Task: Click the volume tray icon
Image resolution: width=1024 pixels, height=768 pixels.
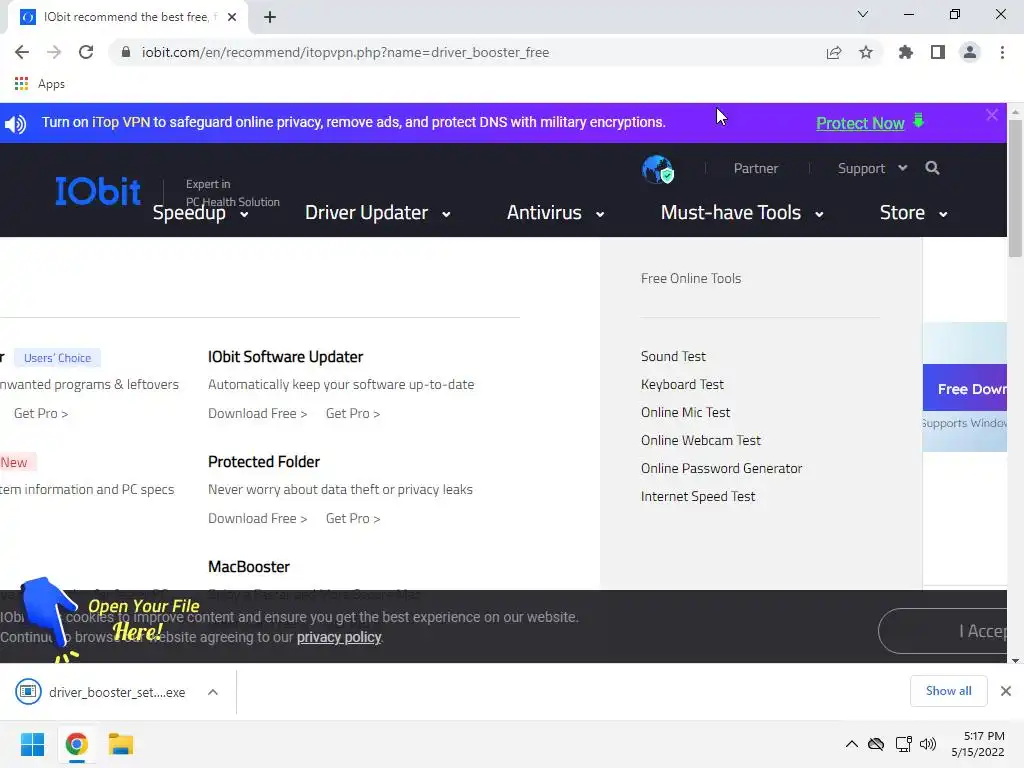Action: (x=927, y=744)
